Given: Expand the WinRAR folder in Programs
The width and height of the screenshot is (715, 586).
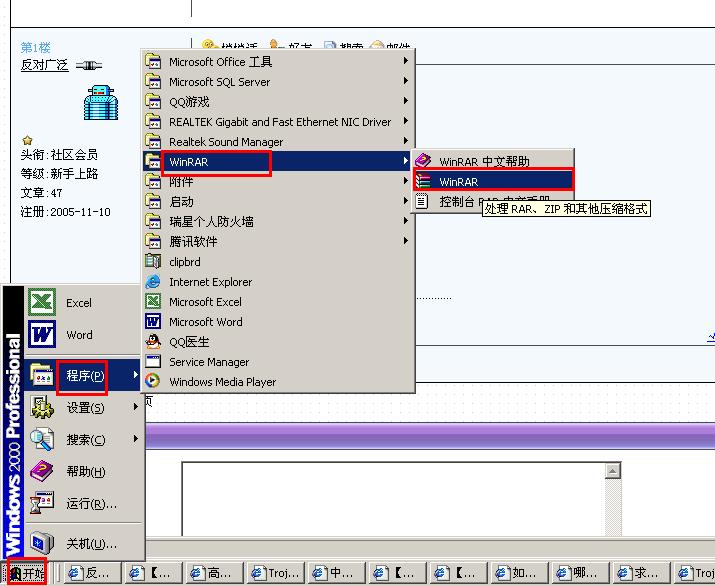Looking at the screenshot, I should [x=278, y=161].
